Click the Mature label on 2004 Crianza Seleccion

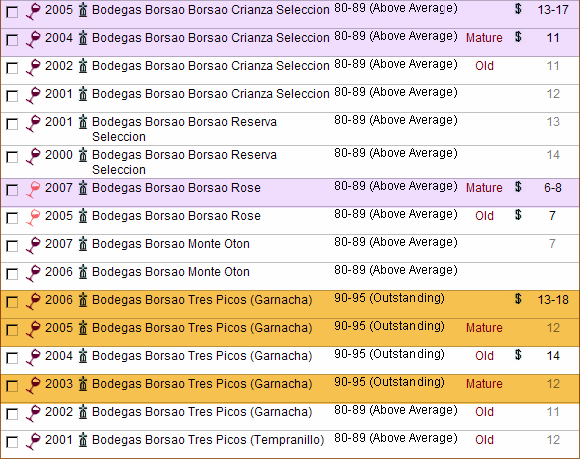(484, 38)
